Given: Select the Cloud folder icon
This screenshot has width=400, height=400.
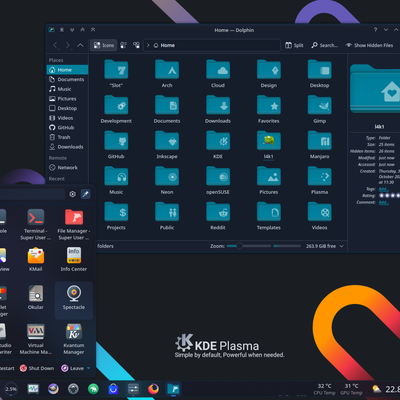Looking at the screenshot, I should [x=218, y=70].
